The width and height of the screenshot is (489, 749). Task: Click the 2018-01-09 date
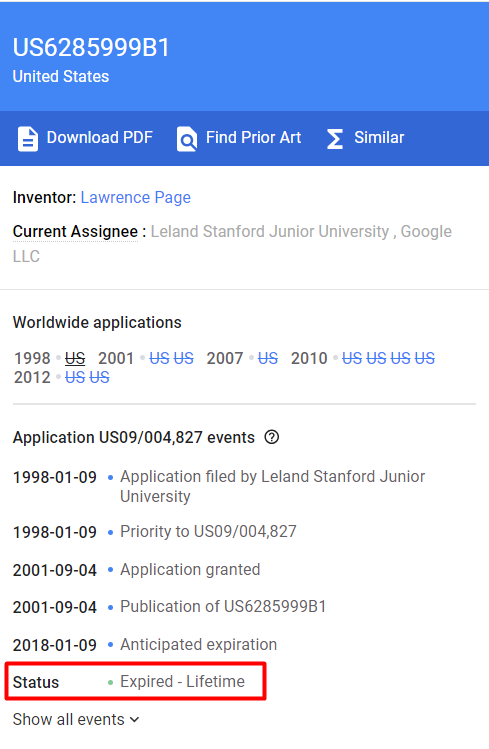pyautogui.click(x=54, y=645)
